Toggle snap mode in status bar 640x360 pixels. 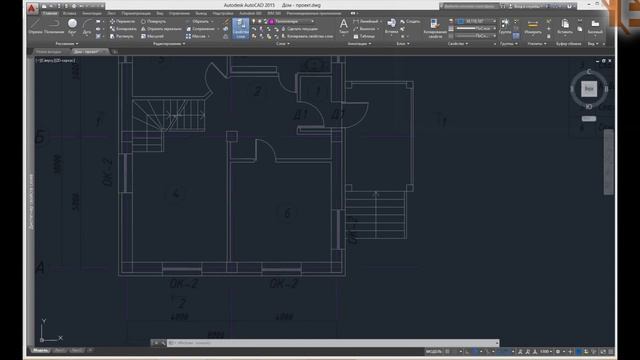(455, 351)
